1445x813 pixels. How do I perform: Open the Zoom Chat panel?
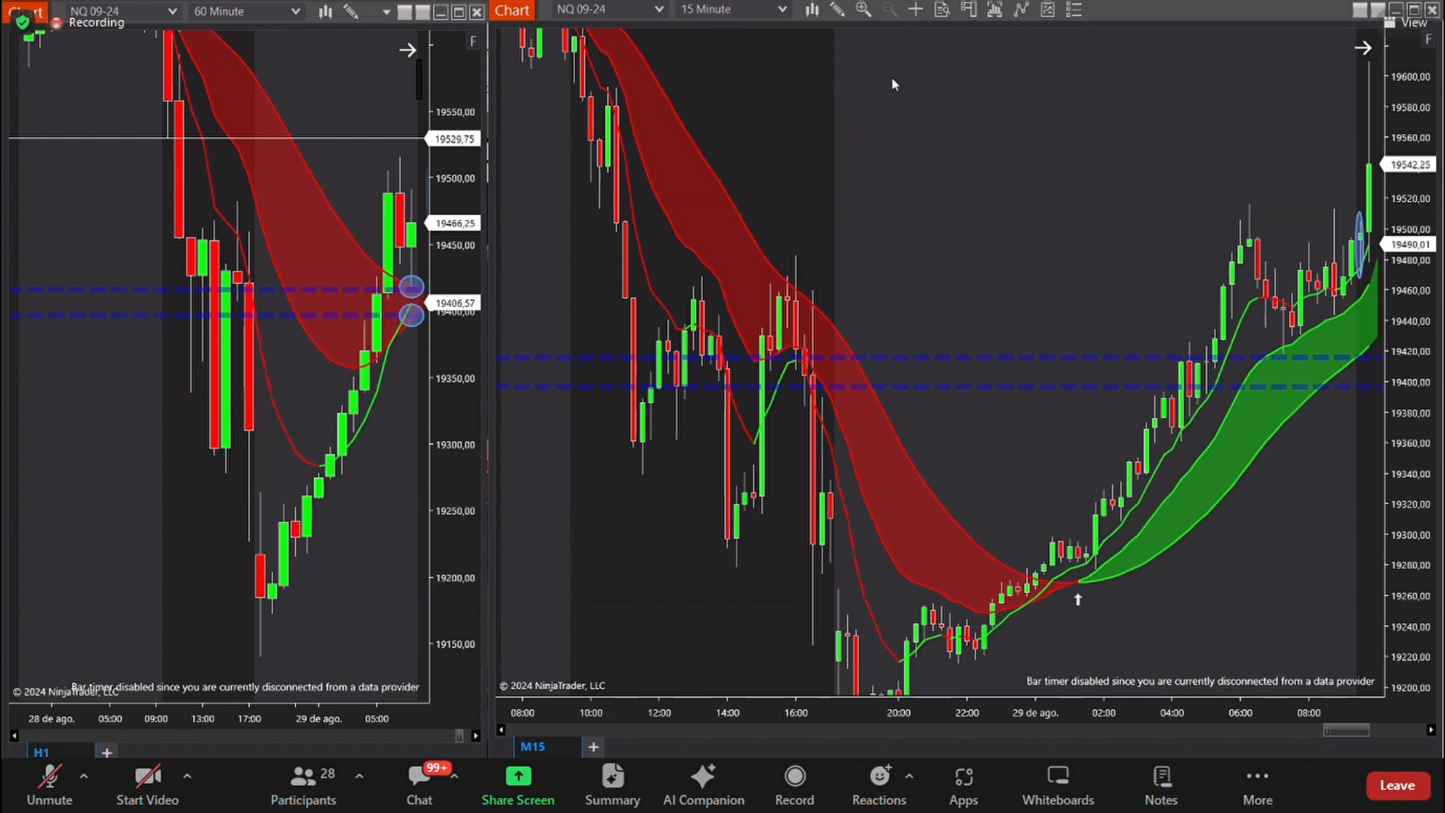pyautogui.click(x=419, y=786)
